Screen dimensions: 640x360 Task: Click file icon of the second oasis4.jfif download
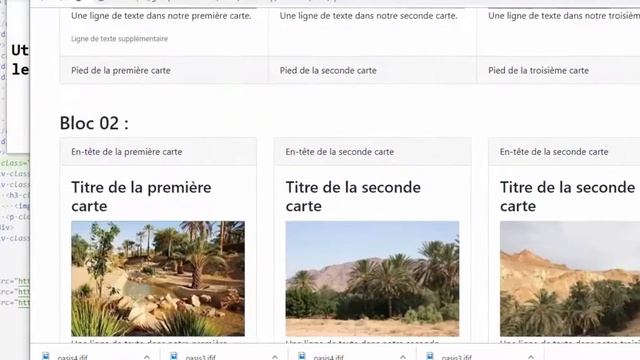302,356
